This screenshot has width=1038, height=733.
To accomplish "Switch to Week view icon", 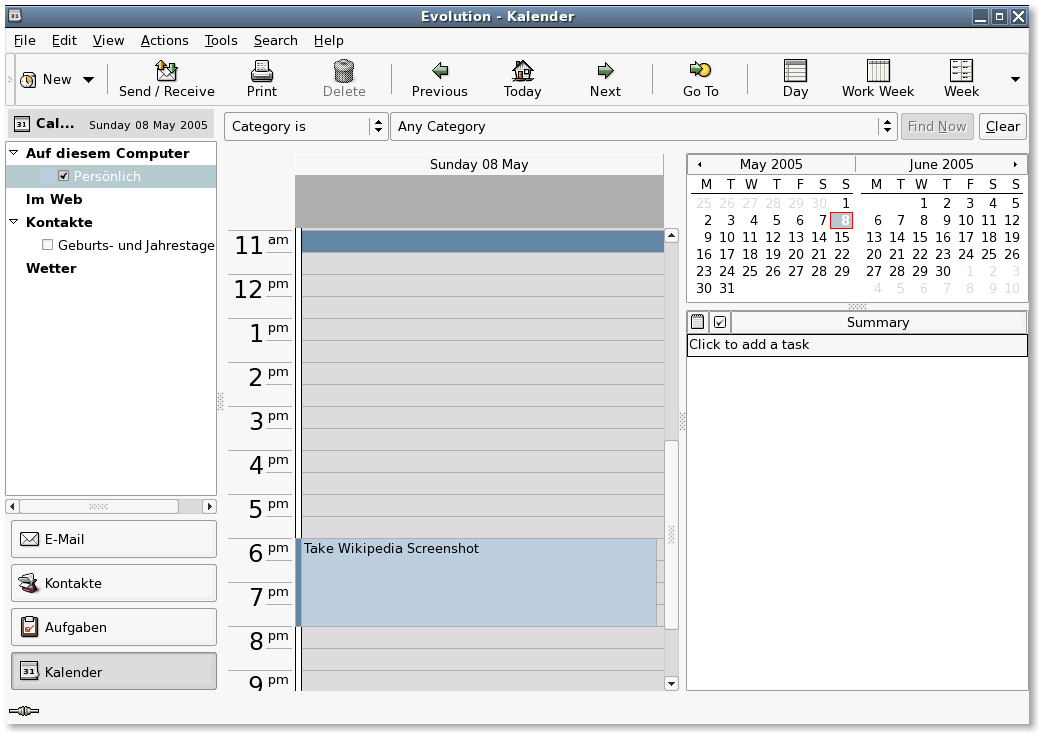I will [961, 70].
